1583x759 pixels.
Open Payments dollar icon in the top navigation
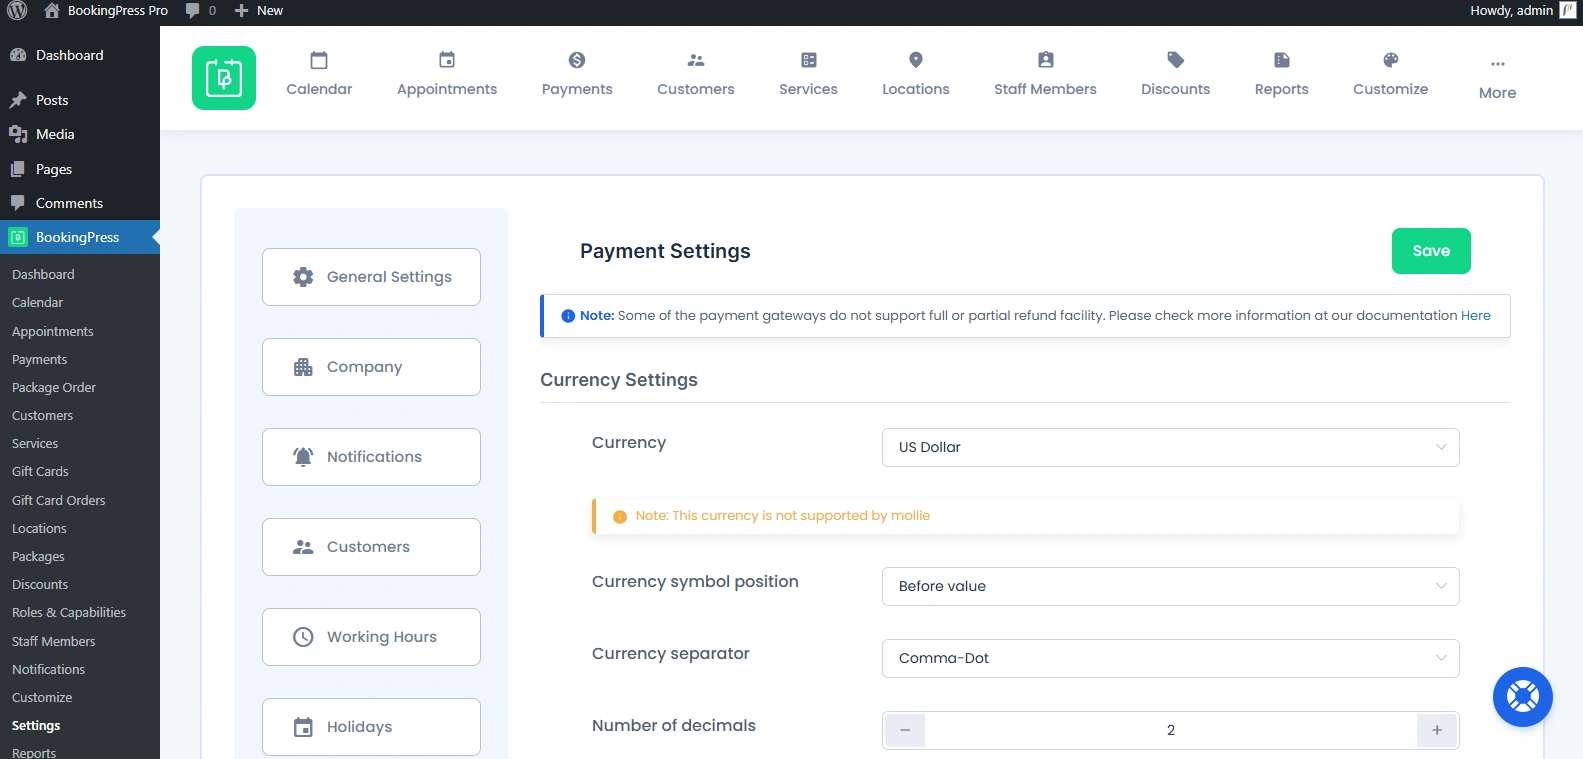pos(577,60)
